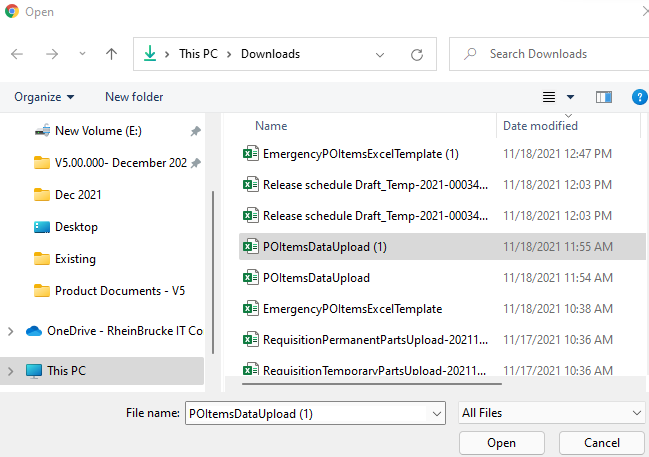Image resolution: width=649 pixels, height=457 pixels.
Task: Open the Help question mark icon
Action: (x=640, y=97)
